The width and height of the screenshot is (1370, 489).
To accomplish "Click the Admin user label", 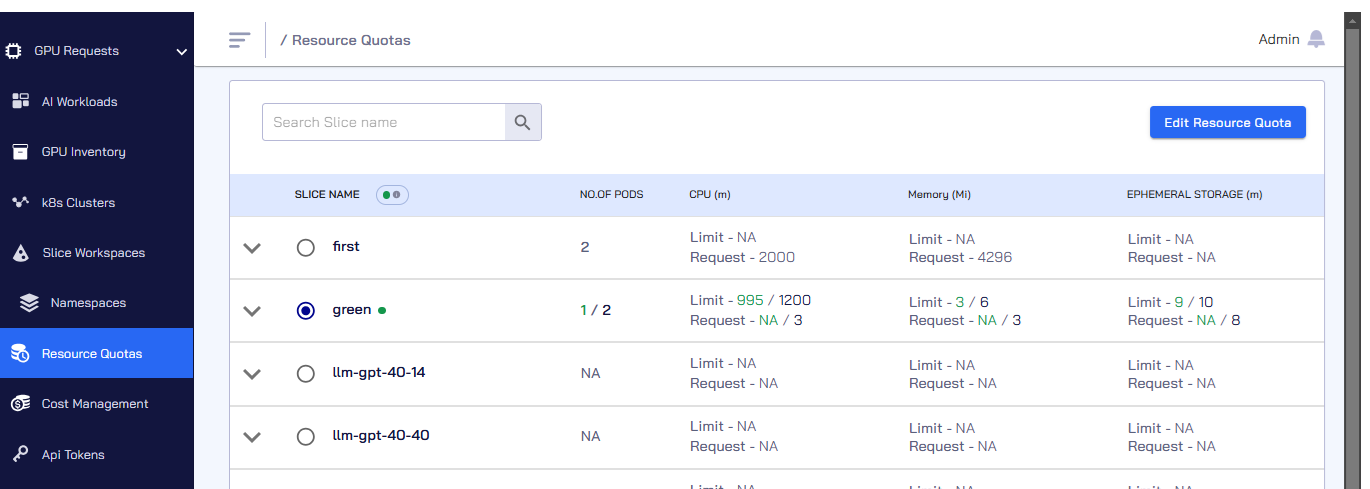I will tap(1279, 40).
